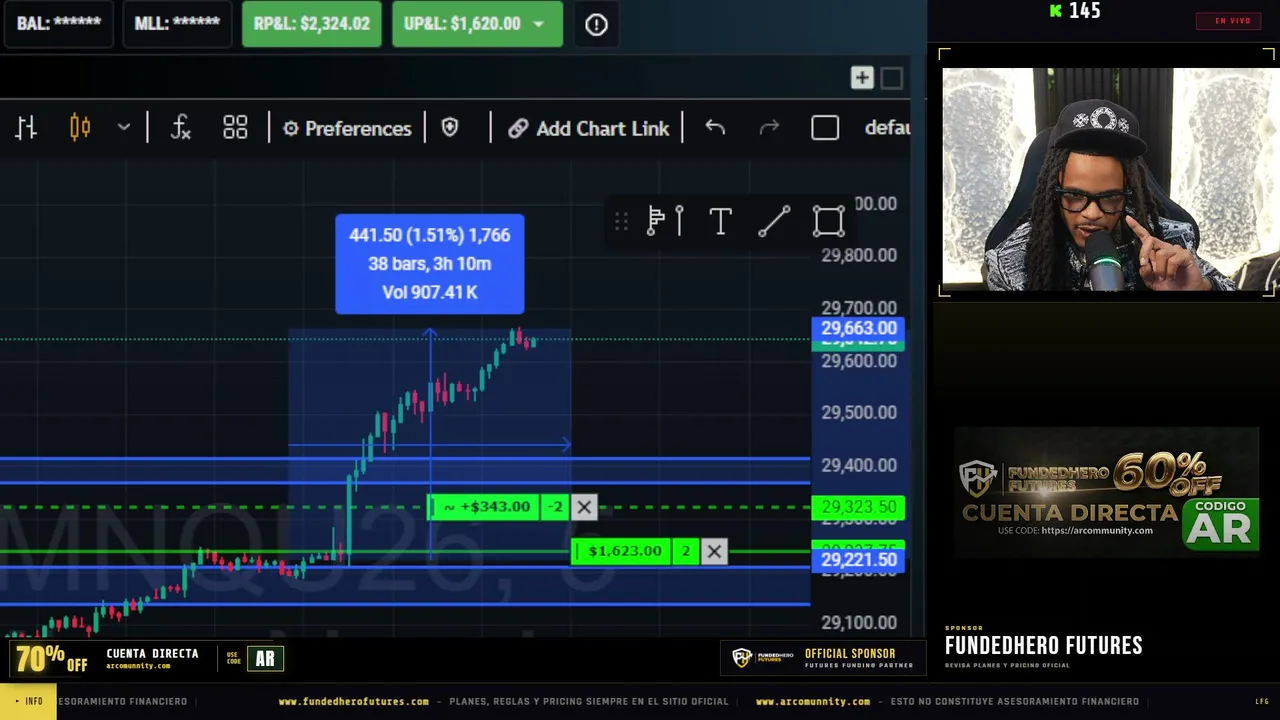This screenshot has width=1280, height=720.
Task: Click the RP&L $2,324.02 indicator
Action: (x=312, y=24)
